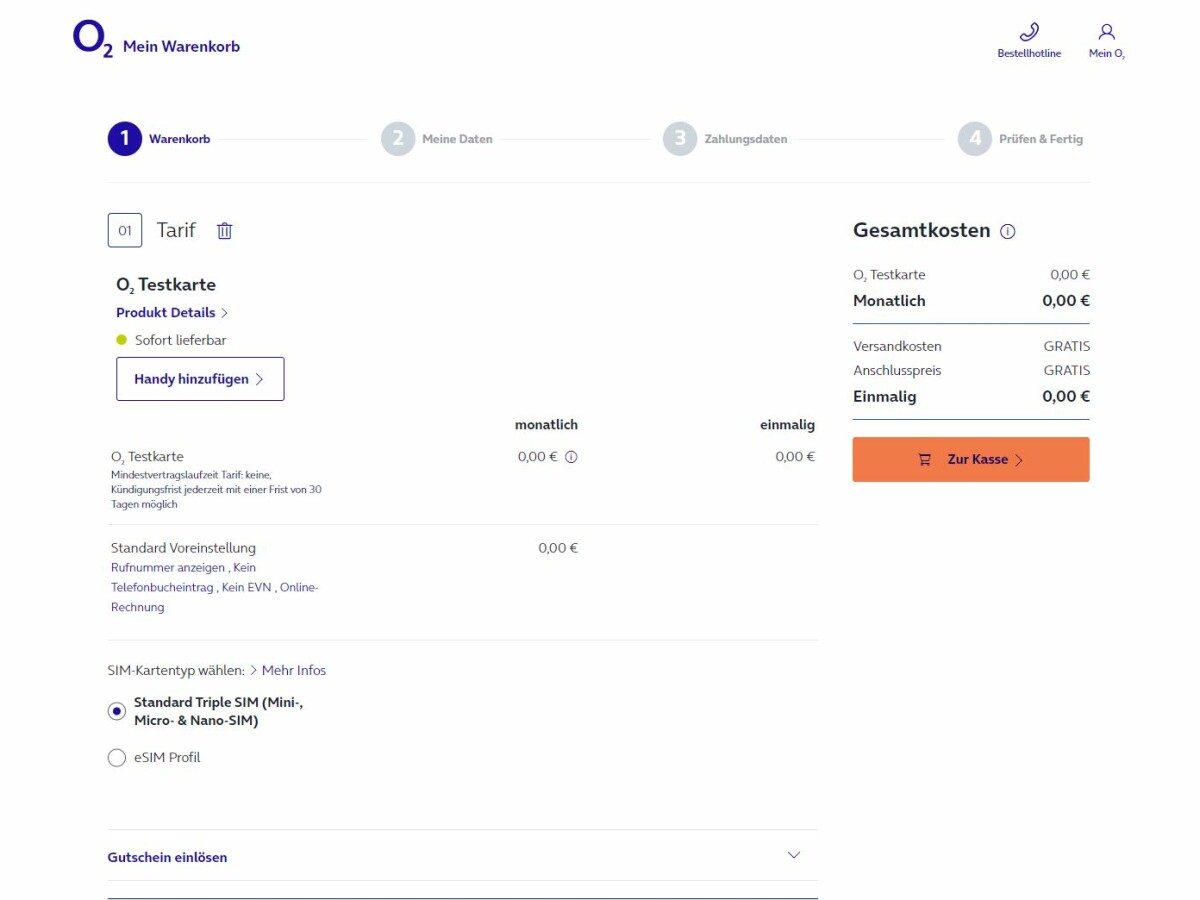Proceed with Zur Kasse button

click(x=970, y=460)
